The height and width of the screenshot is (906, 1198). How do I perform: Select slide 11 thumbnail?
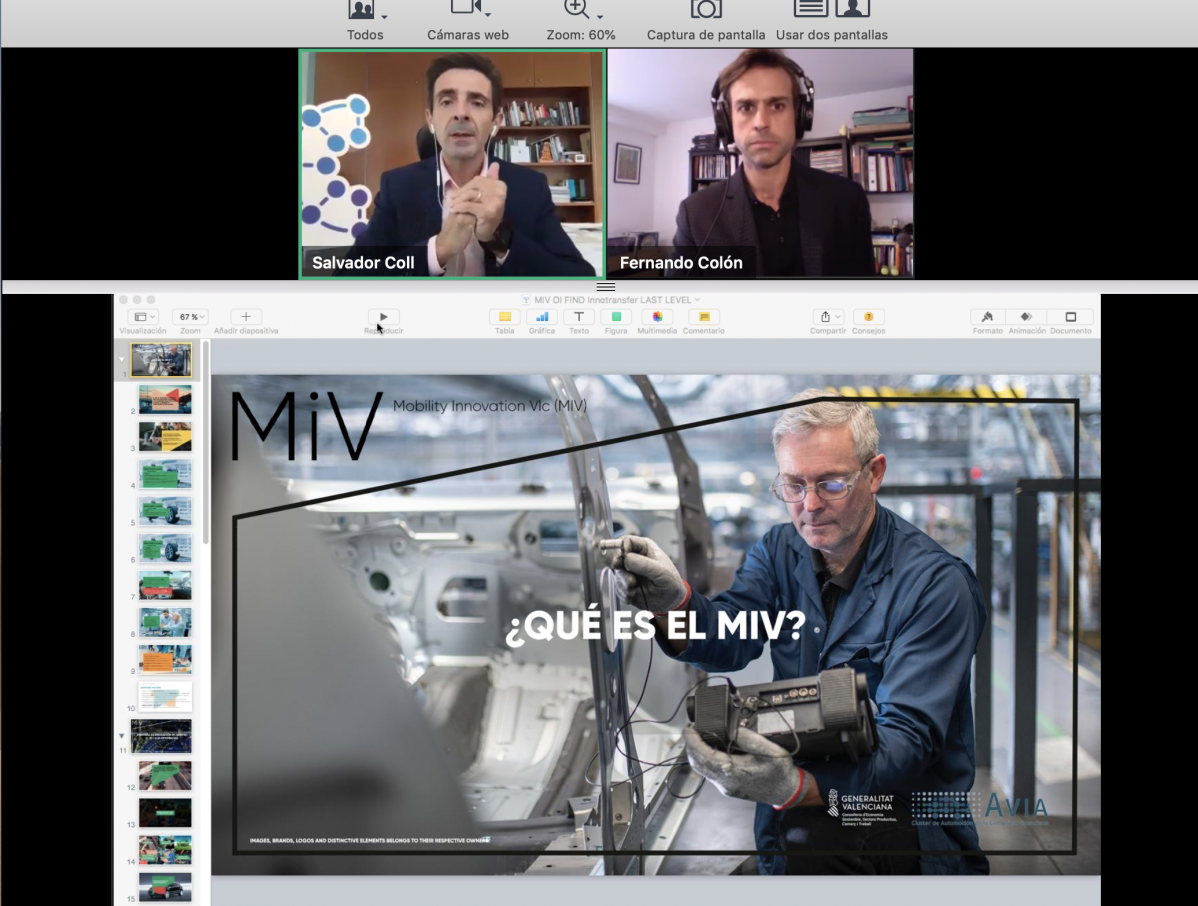[x=161, y=736]
